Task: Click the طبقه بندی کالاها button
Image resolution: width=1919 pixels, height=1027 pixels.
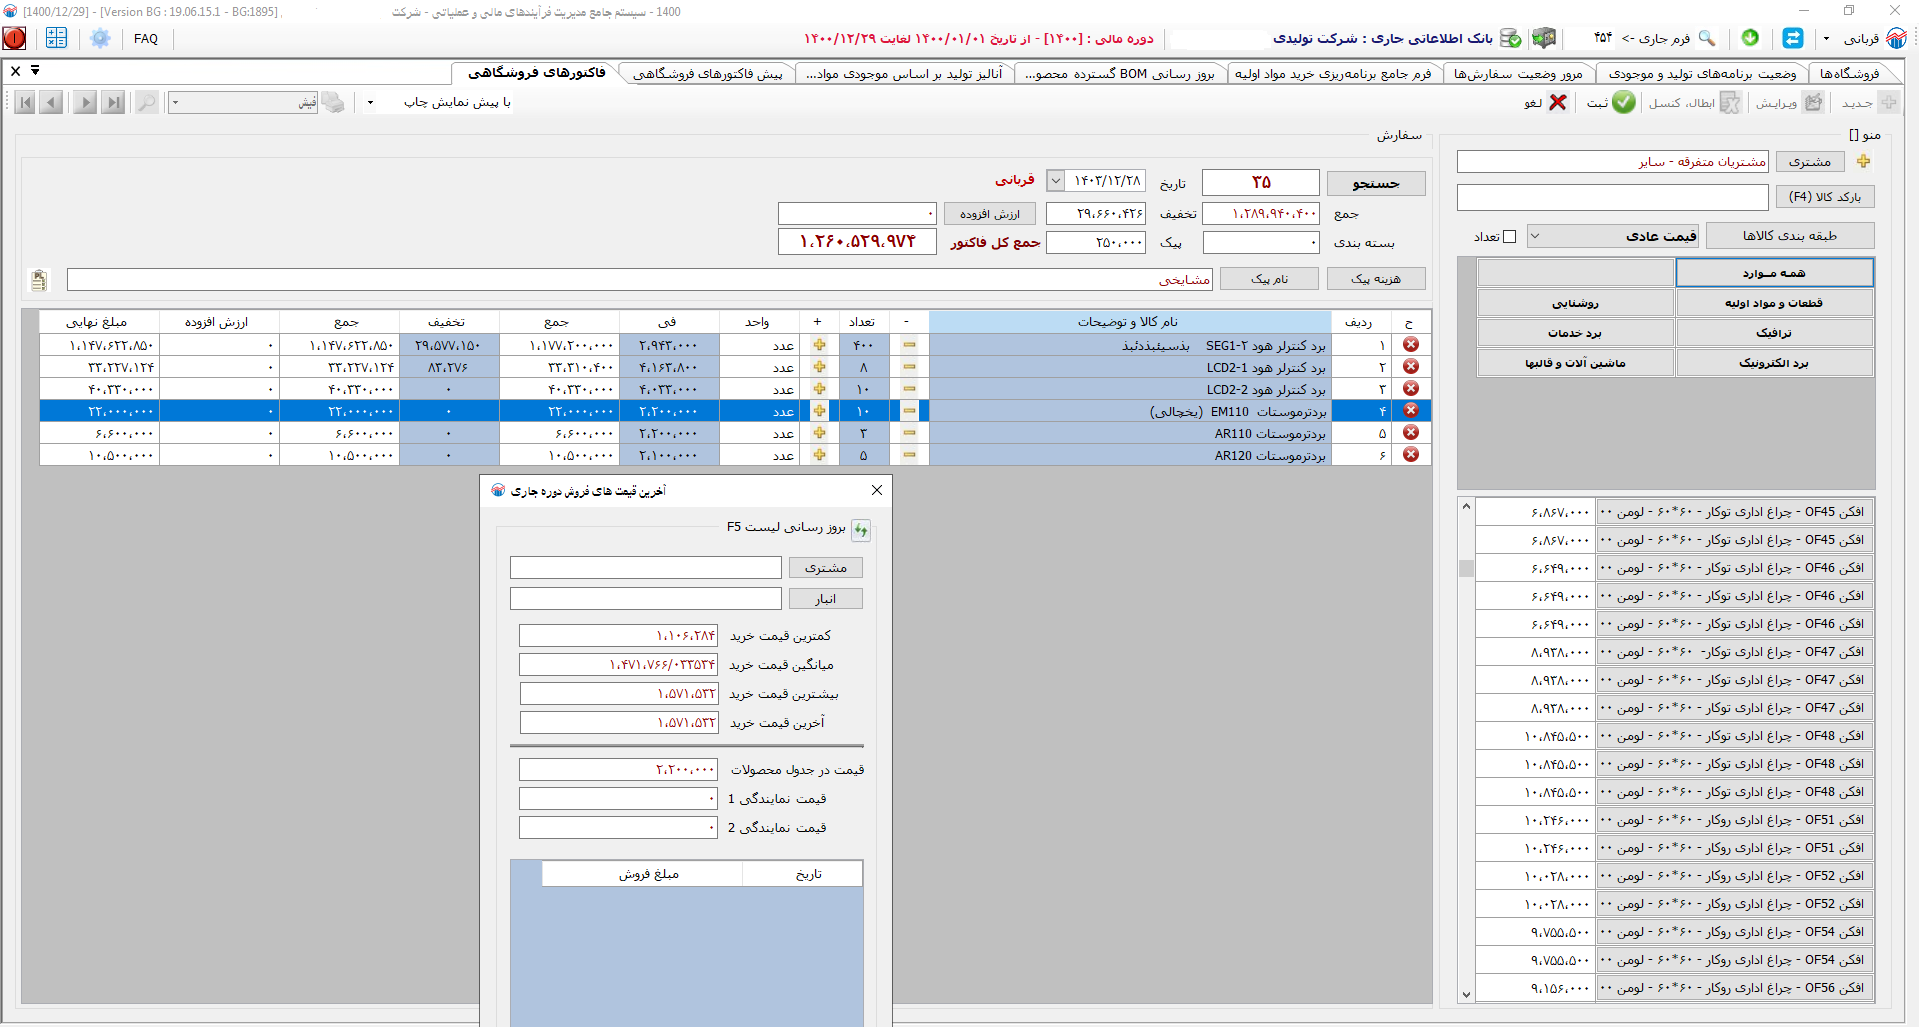Action: (1790, 236)
